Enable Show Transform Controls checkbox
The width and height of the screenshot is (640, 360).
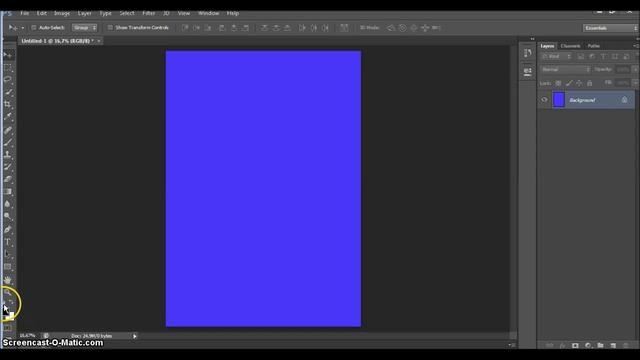pos(110,28)
